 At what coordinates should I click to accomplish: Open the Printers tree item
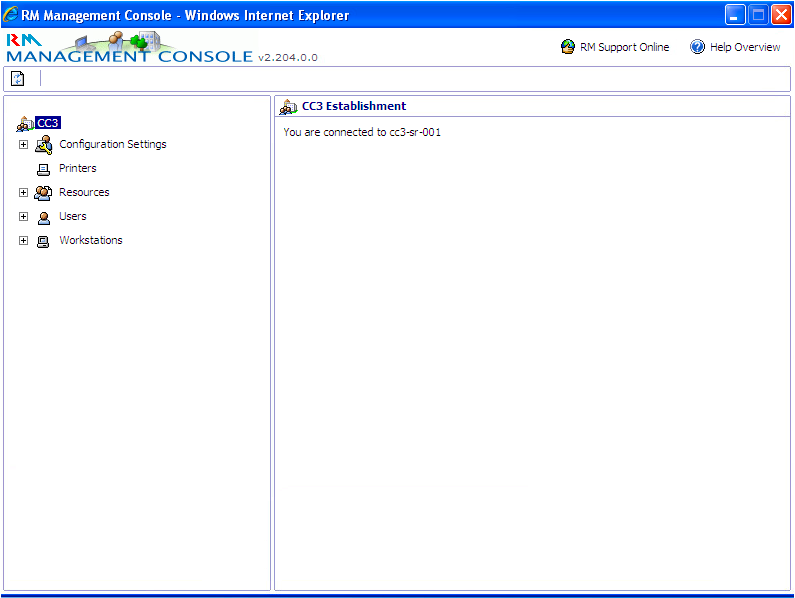[78, 168]
